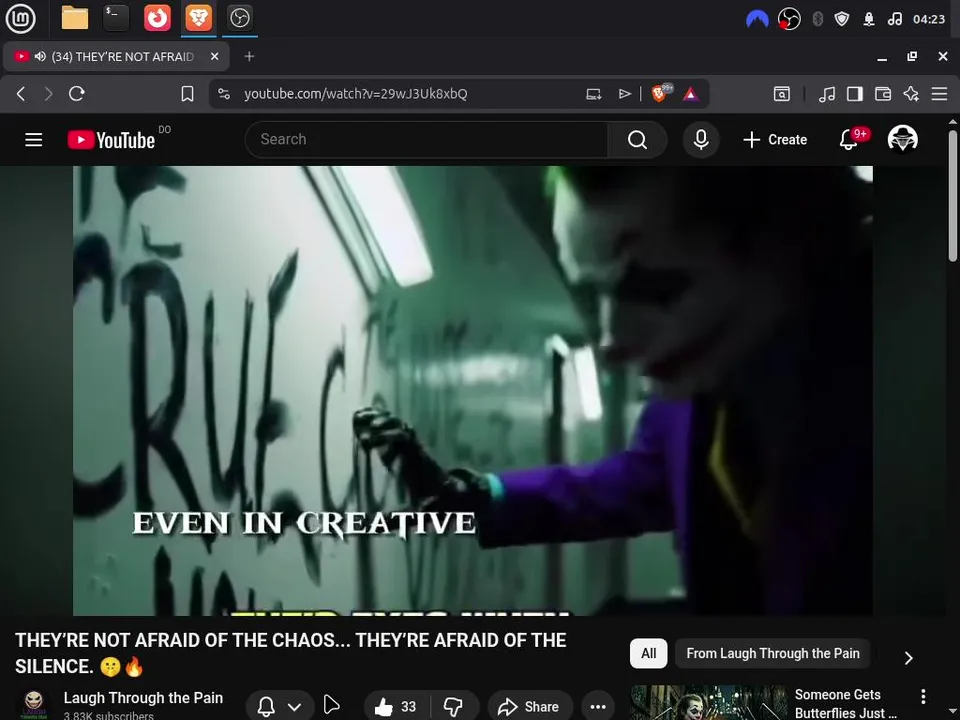Open the YouTube guide menu

34,140
